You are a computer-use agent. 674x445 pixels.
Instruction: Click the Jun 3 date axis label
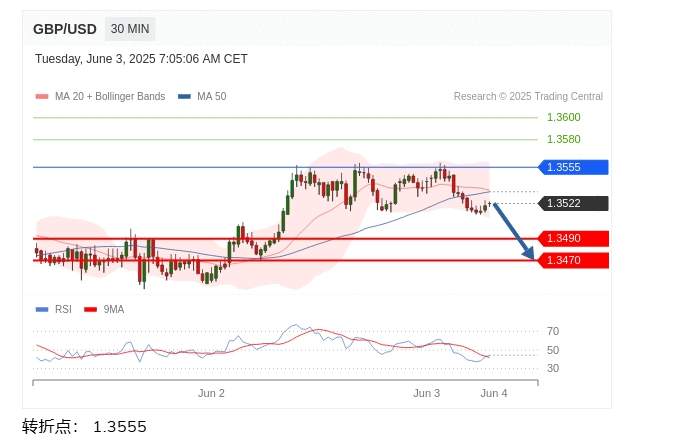[426, 393]
